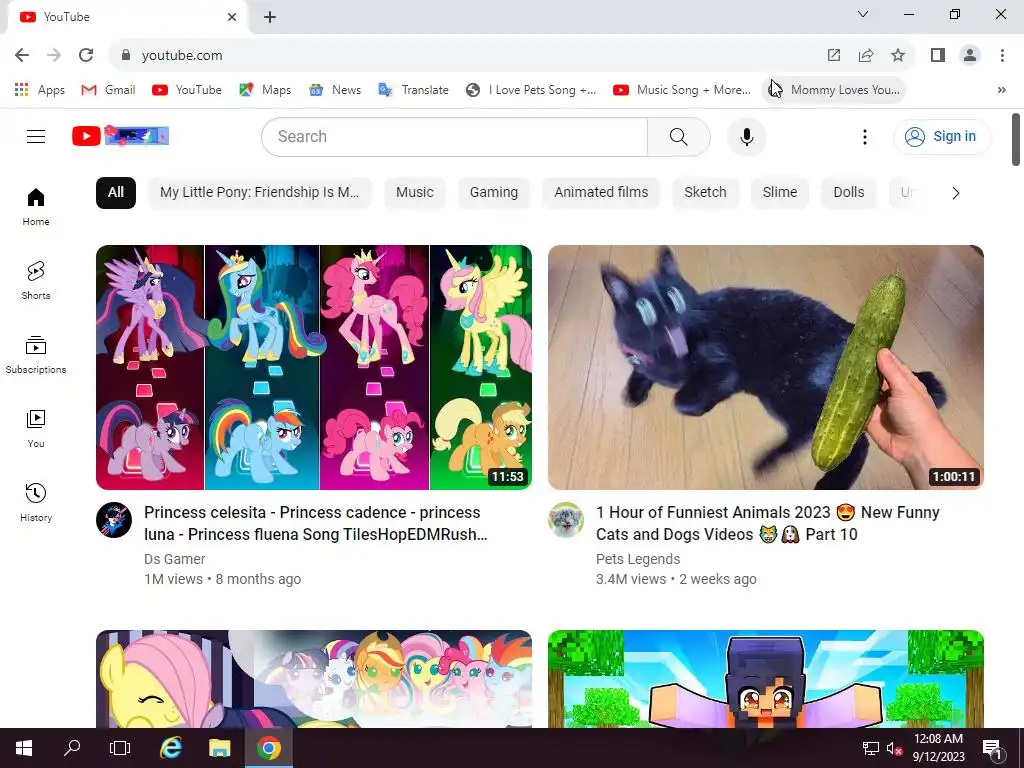
Task: Open Mommy Loves You bookmark
Action: [834, 89]
